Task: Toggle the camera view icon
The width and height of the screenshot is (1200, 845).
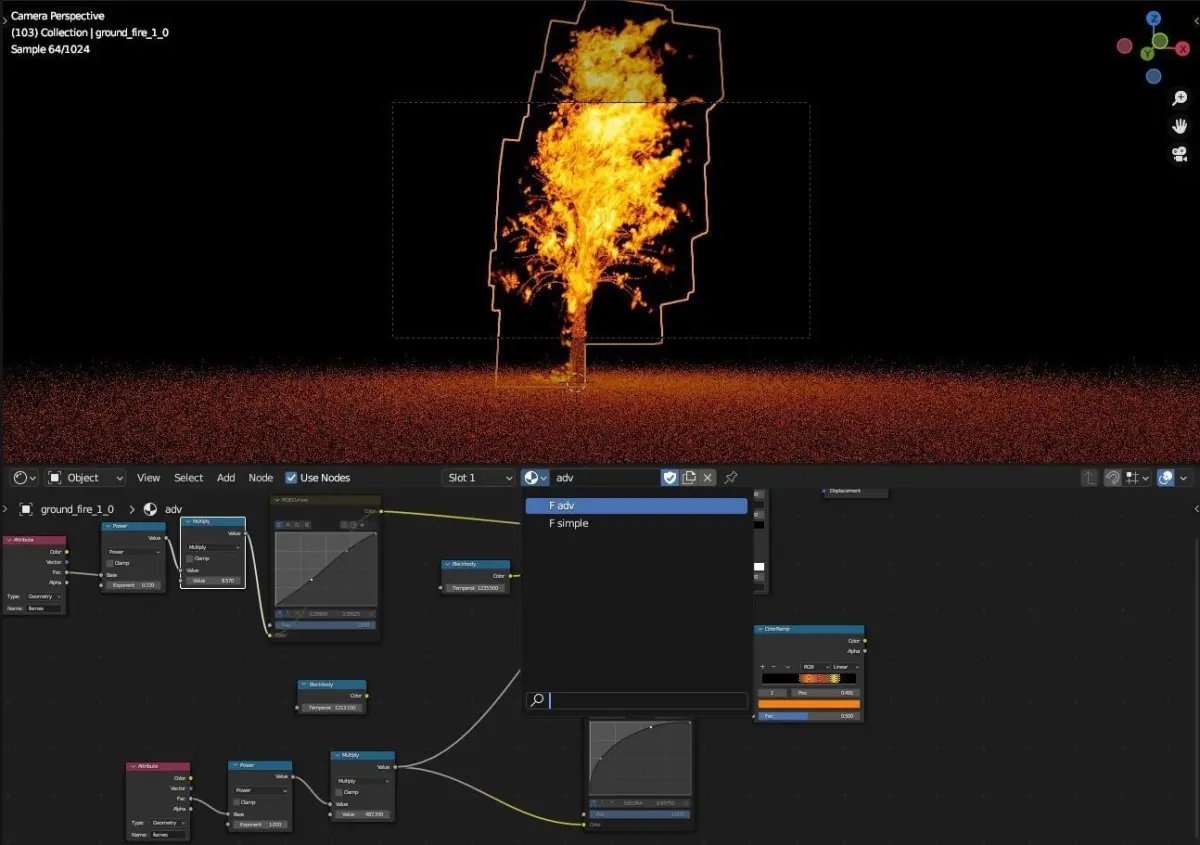Action: coord(1179,154)
